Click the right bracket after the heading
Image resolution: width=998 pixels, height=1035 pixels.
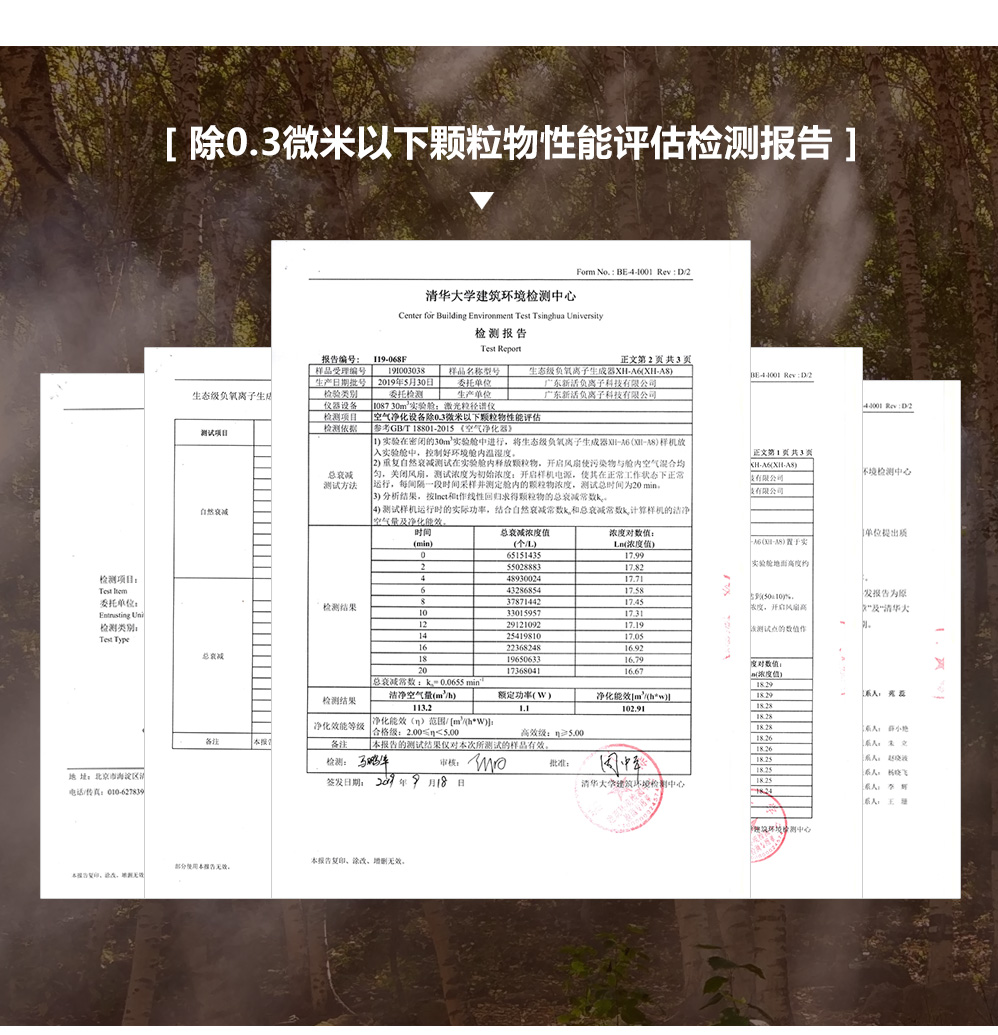tap(850, 144)
